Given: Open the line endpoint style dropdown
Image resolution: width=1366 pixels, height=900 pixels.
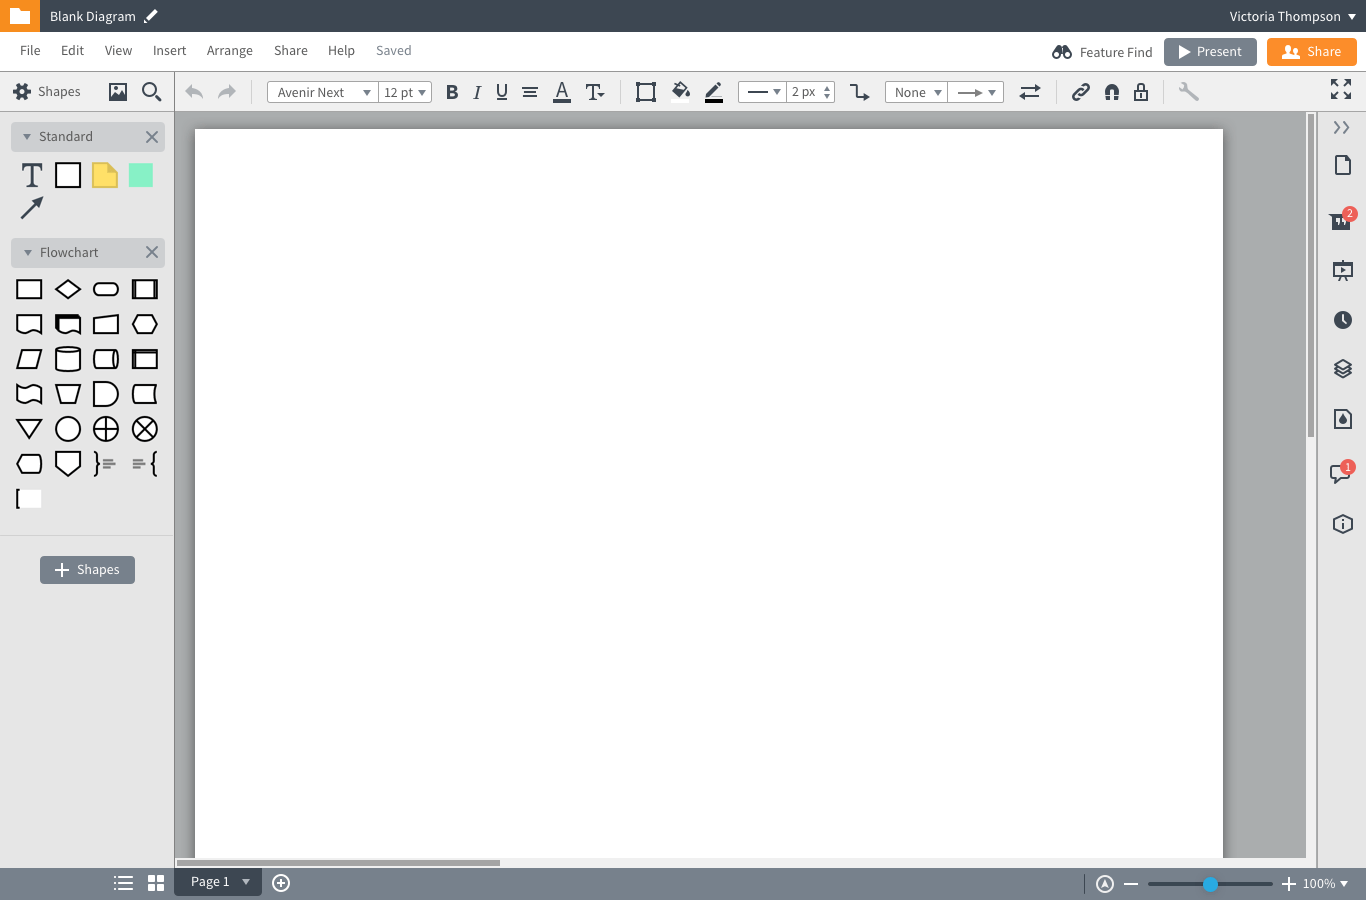Looking at the screenshot, I should click(976, 91).
